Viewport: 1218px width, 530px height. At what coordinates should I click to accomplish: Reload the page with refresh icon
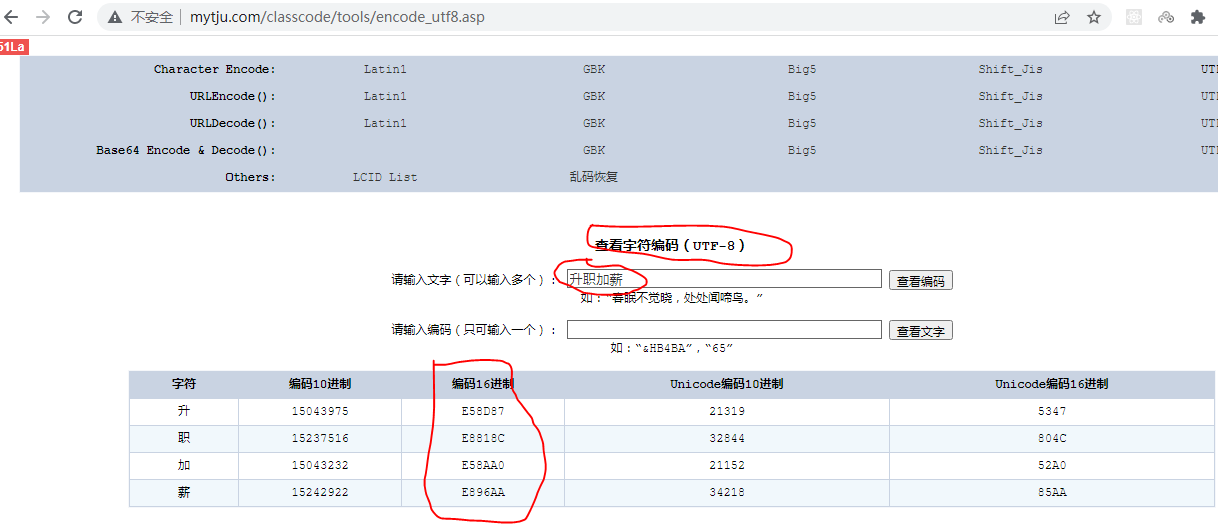(x=75, y=17)
